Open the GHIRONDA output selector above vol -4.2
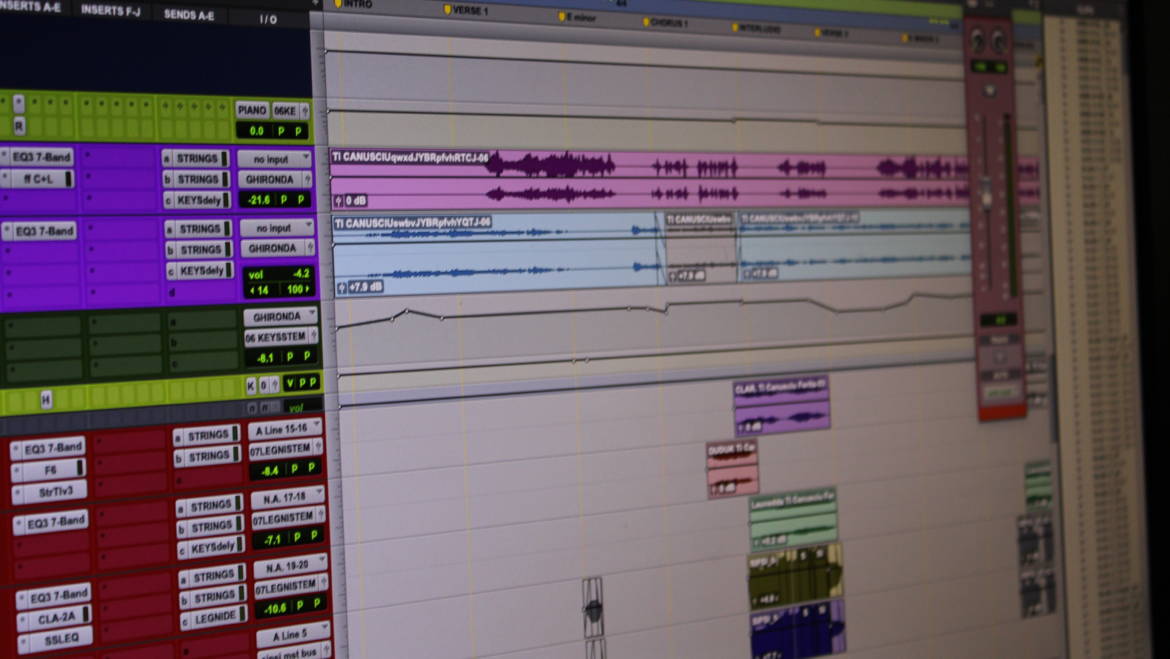This screenshot has width=1170, height=659. pos(278,248)
